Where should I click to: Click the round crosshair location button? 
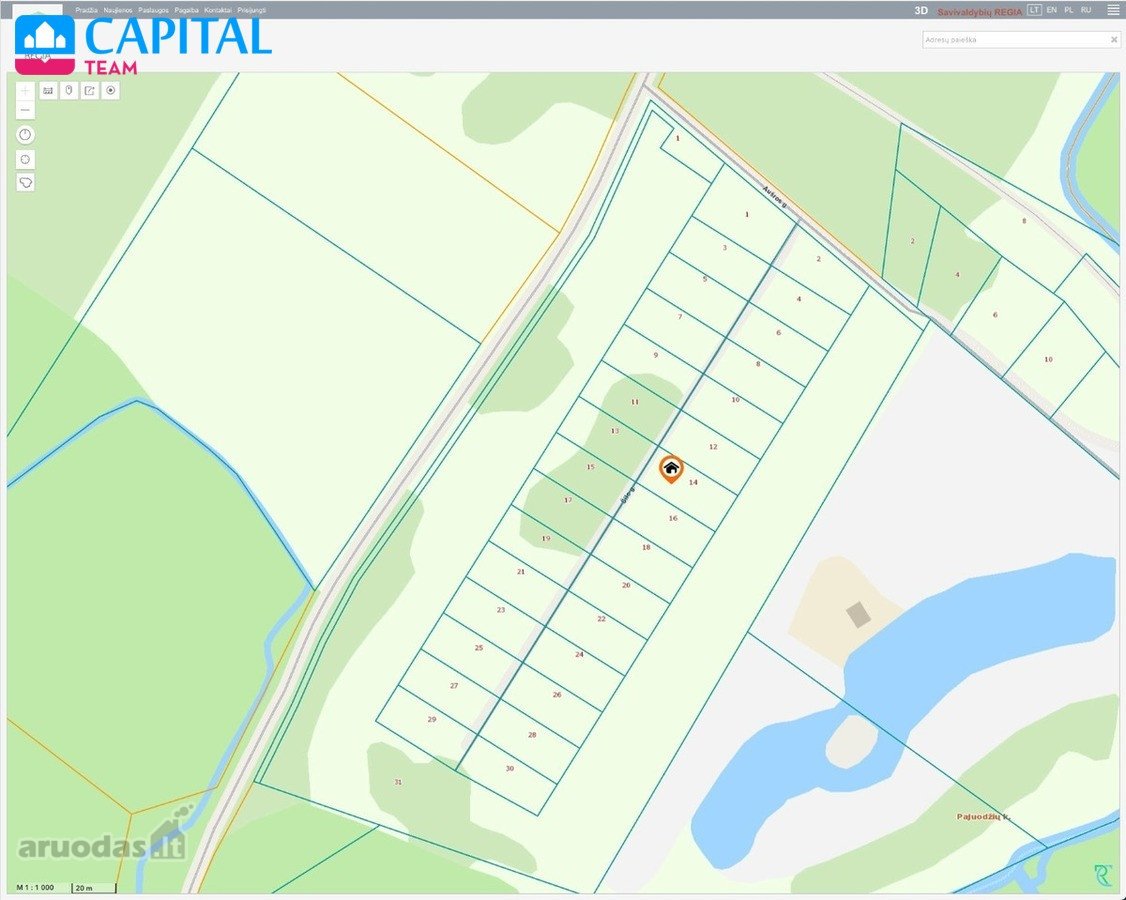click(x=25, y=159)
